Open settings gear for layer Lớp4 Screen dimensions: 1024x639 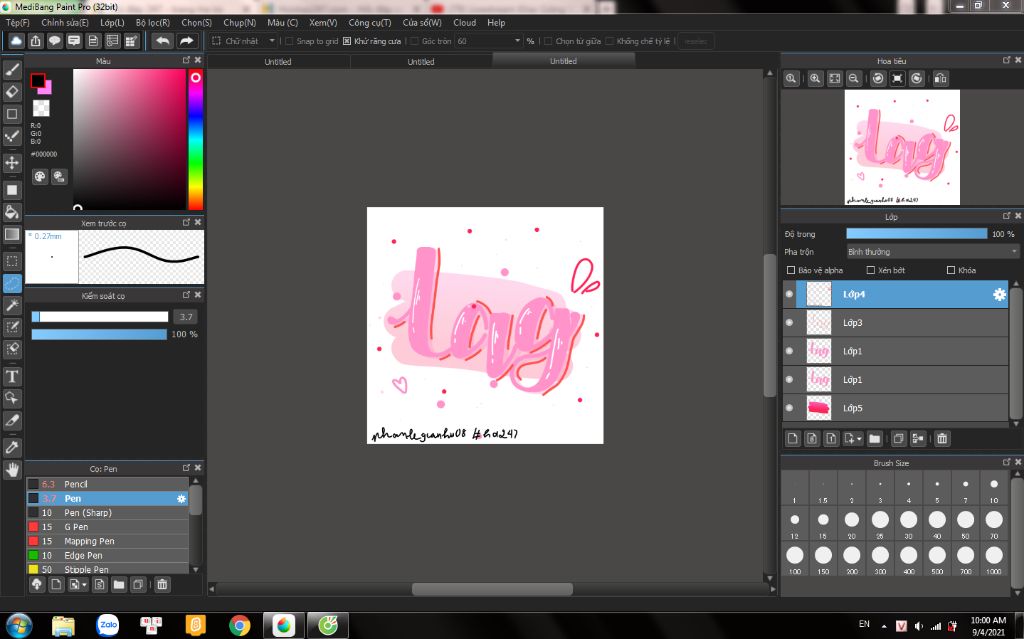click(999, 295)
